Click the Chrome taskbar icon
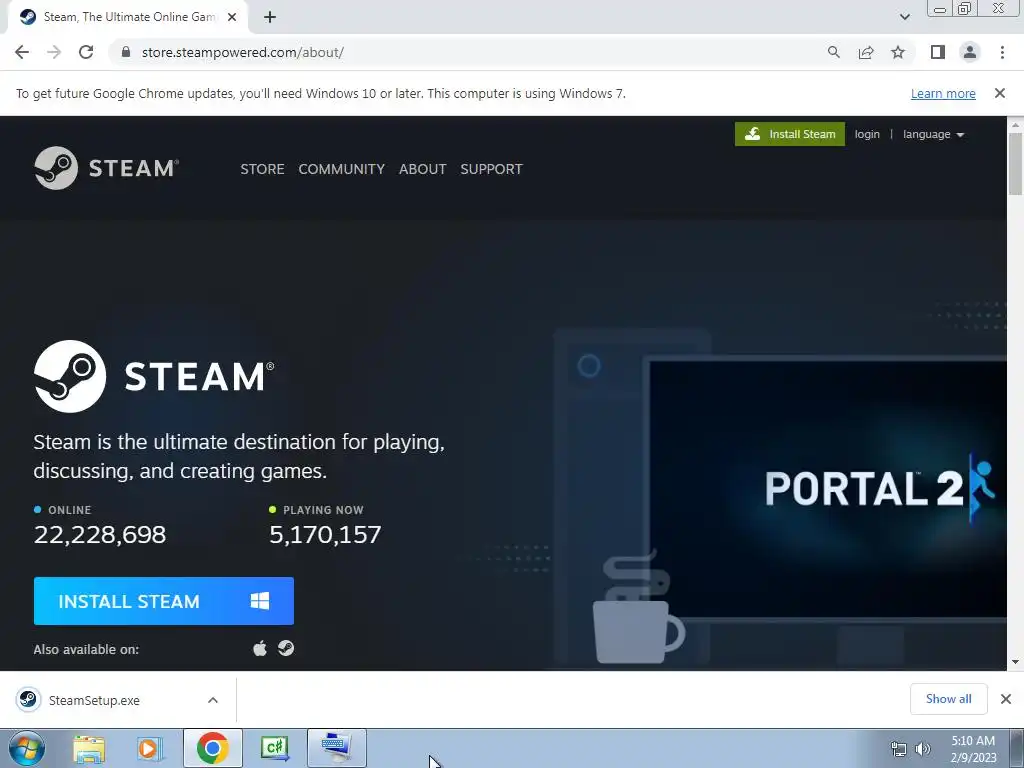Image resolution: width=1024 pixels, height=768 pixels. coord(212,748)
